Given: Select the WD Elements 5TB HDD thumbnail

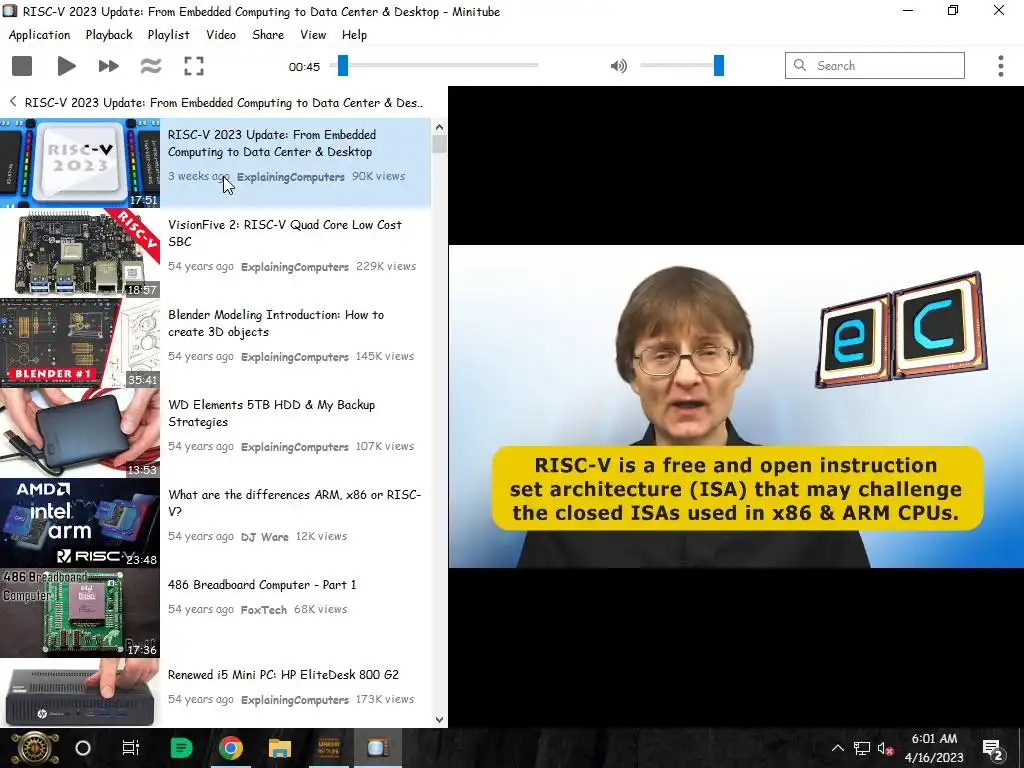Looking at the screenshot, I should [x=80, y=434].
